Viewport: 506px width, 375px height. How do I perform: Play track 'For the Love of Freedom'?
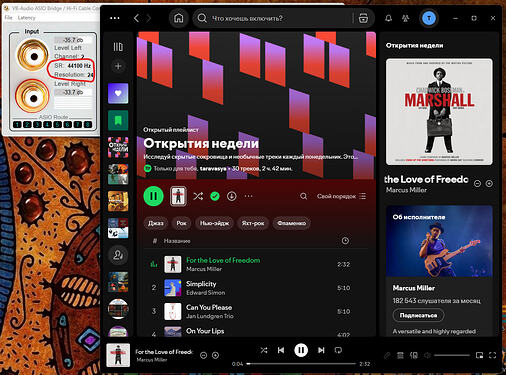[x=257, y=264]
